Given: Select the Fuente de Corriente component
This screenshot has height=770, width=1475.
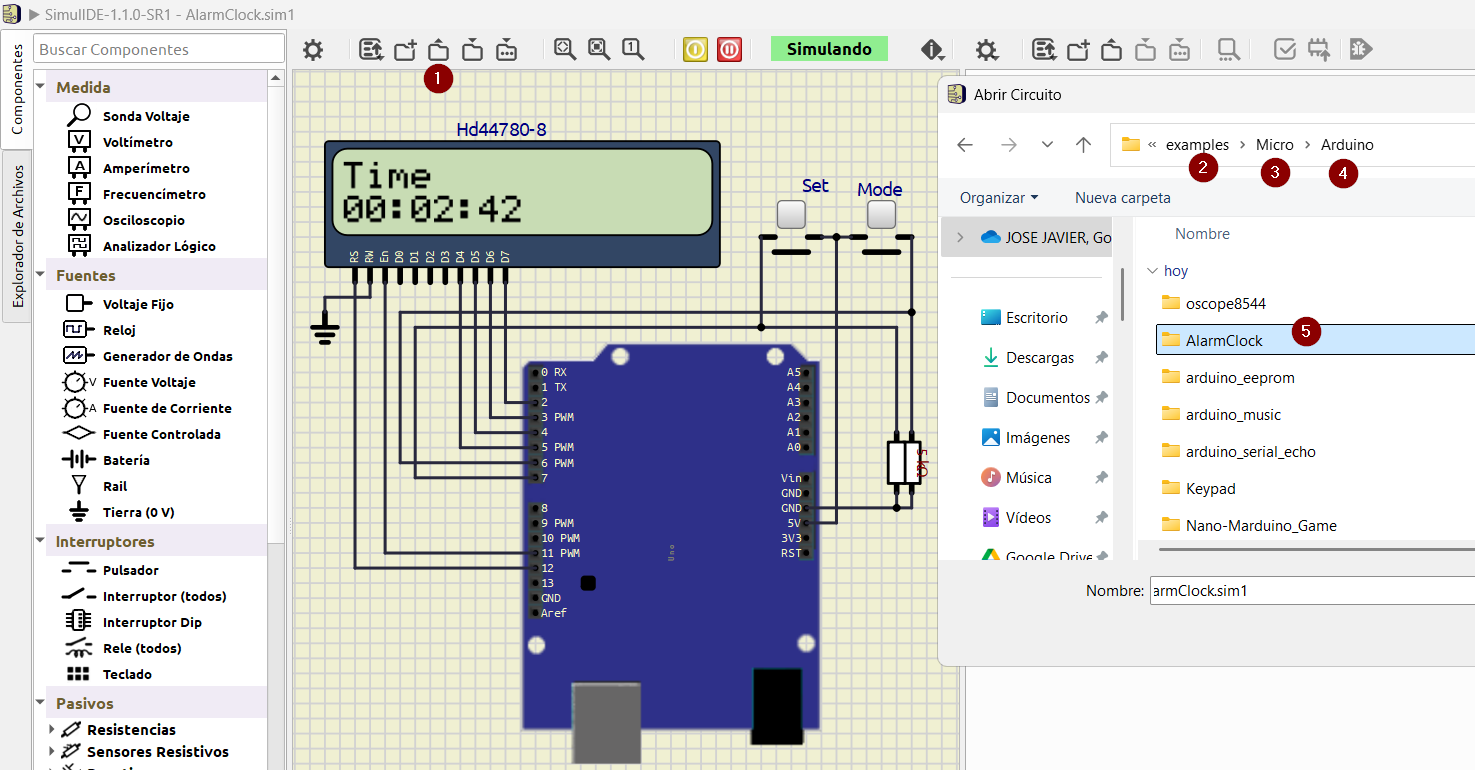Looking at the screenshot, I should click(x=148, y=408).
